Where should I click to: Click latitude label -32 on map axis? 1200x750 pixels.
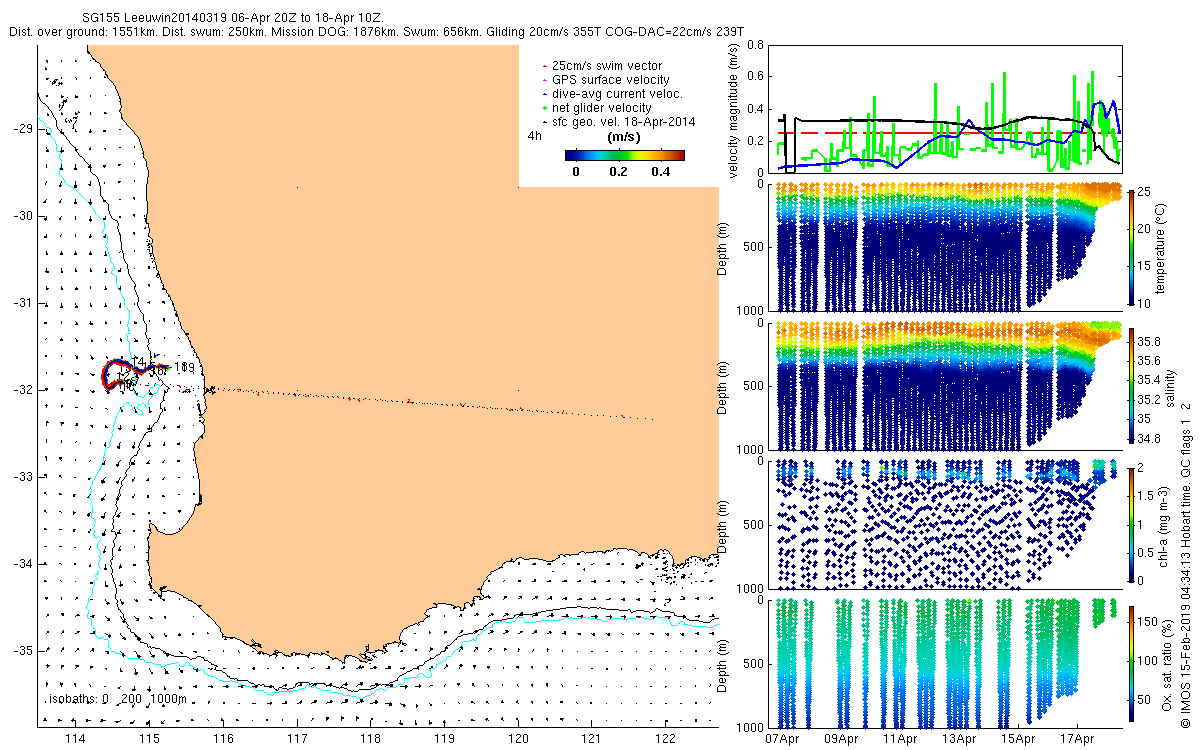(x=22, y=389)
